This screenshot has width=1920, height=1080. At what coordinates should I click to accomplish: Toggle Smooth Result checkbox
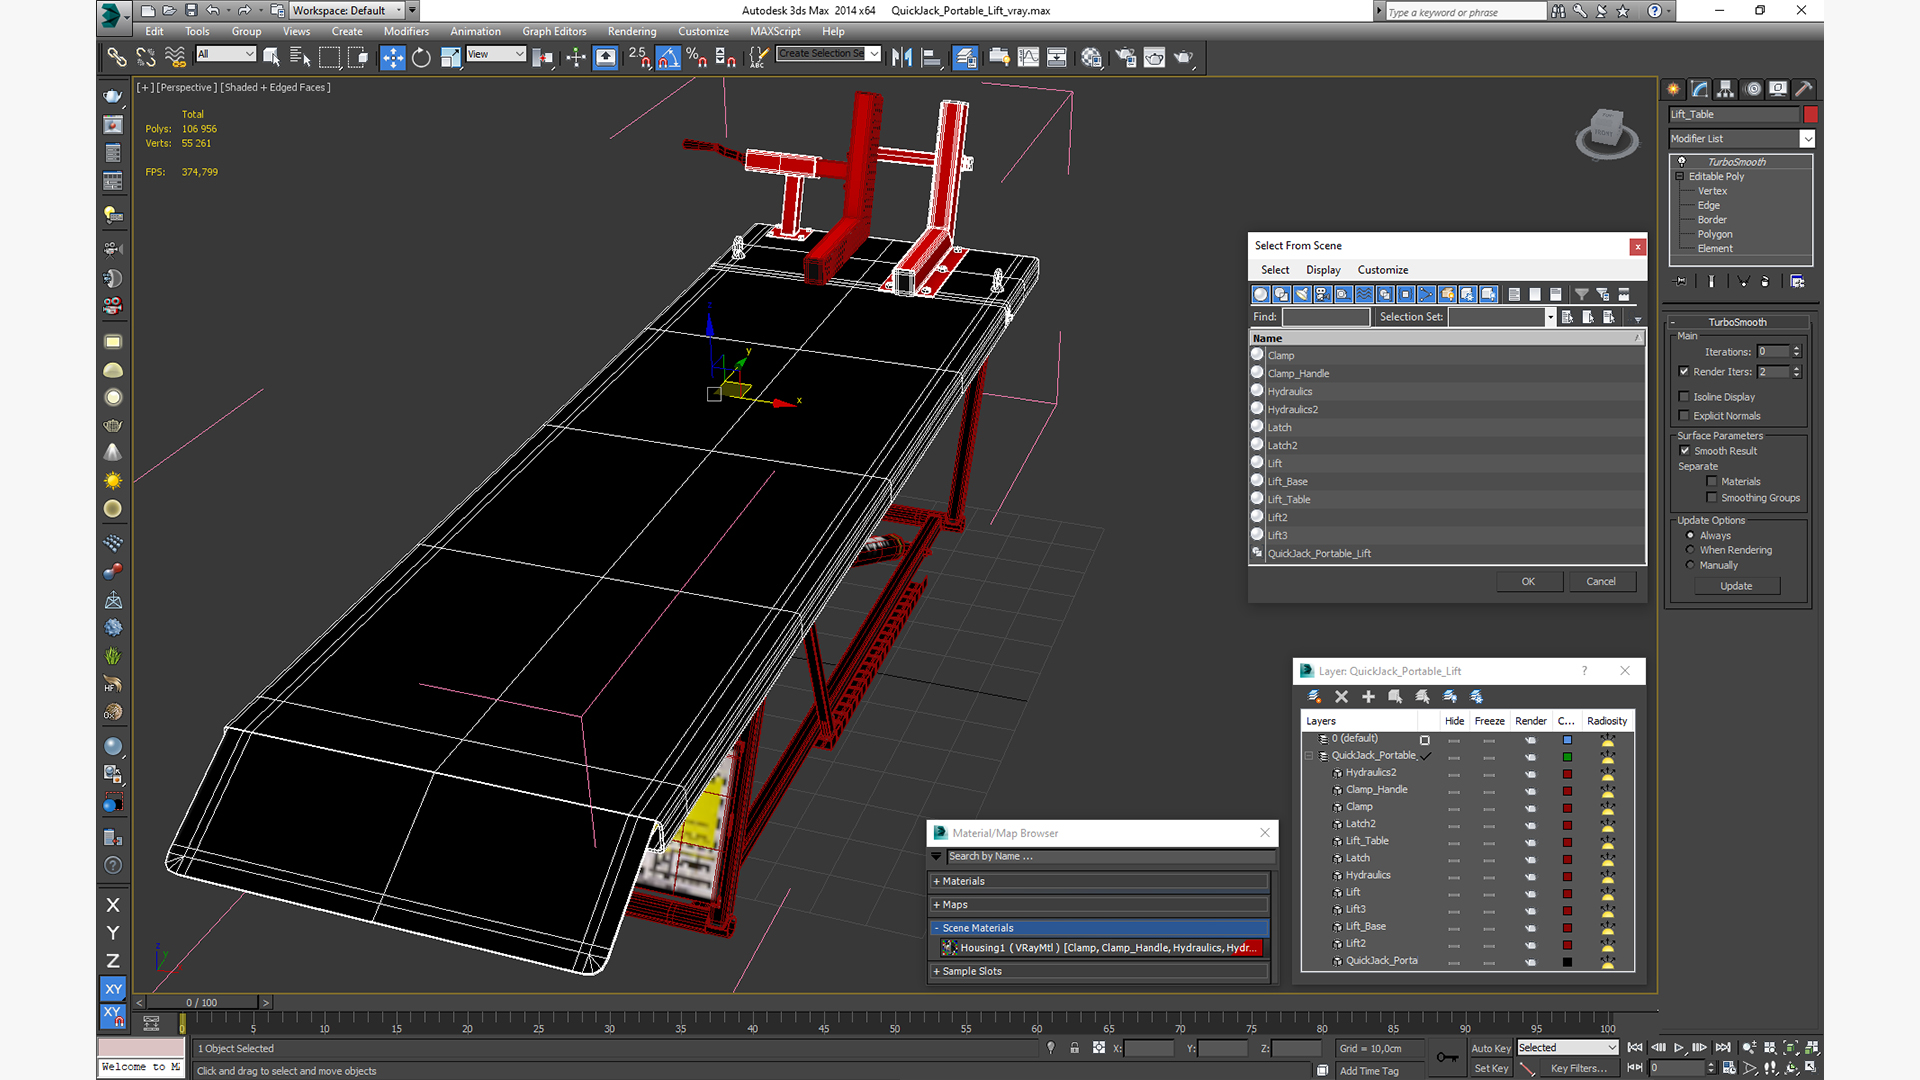tap(1685, 451)
